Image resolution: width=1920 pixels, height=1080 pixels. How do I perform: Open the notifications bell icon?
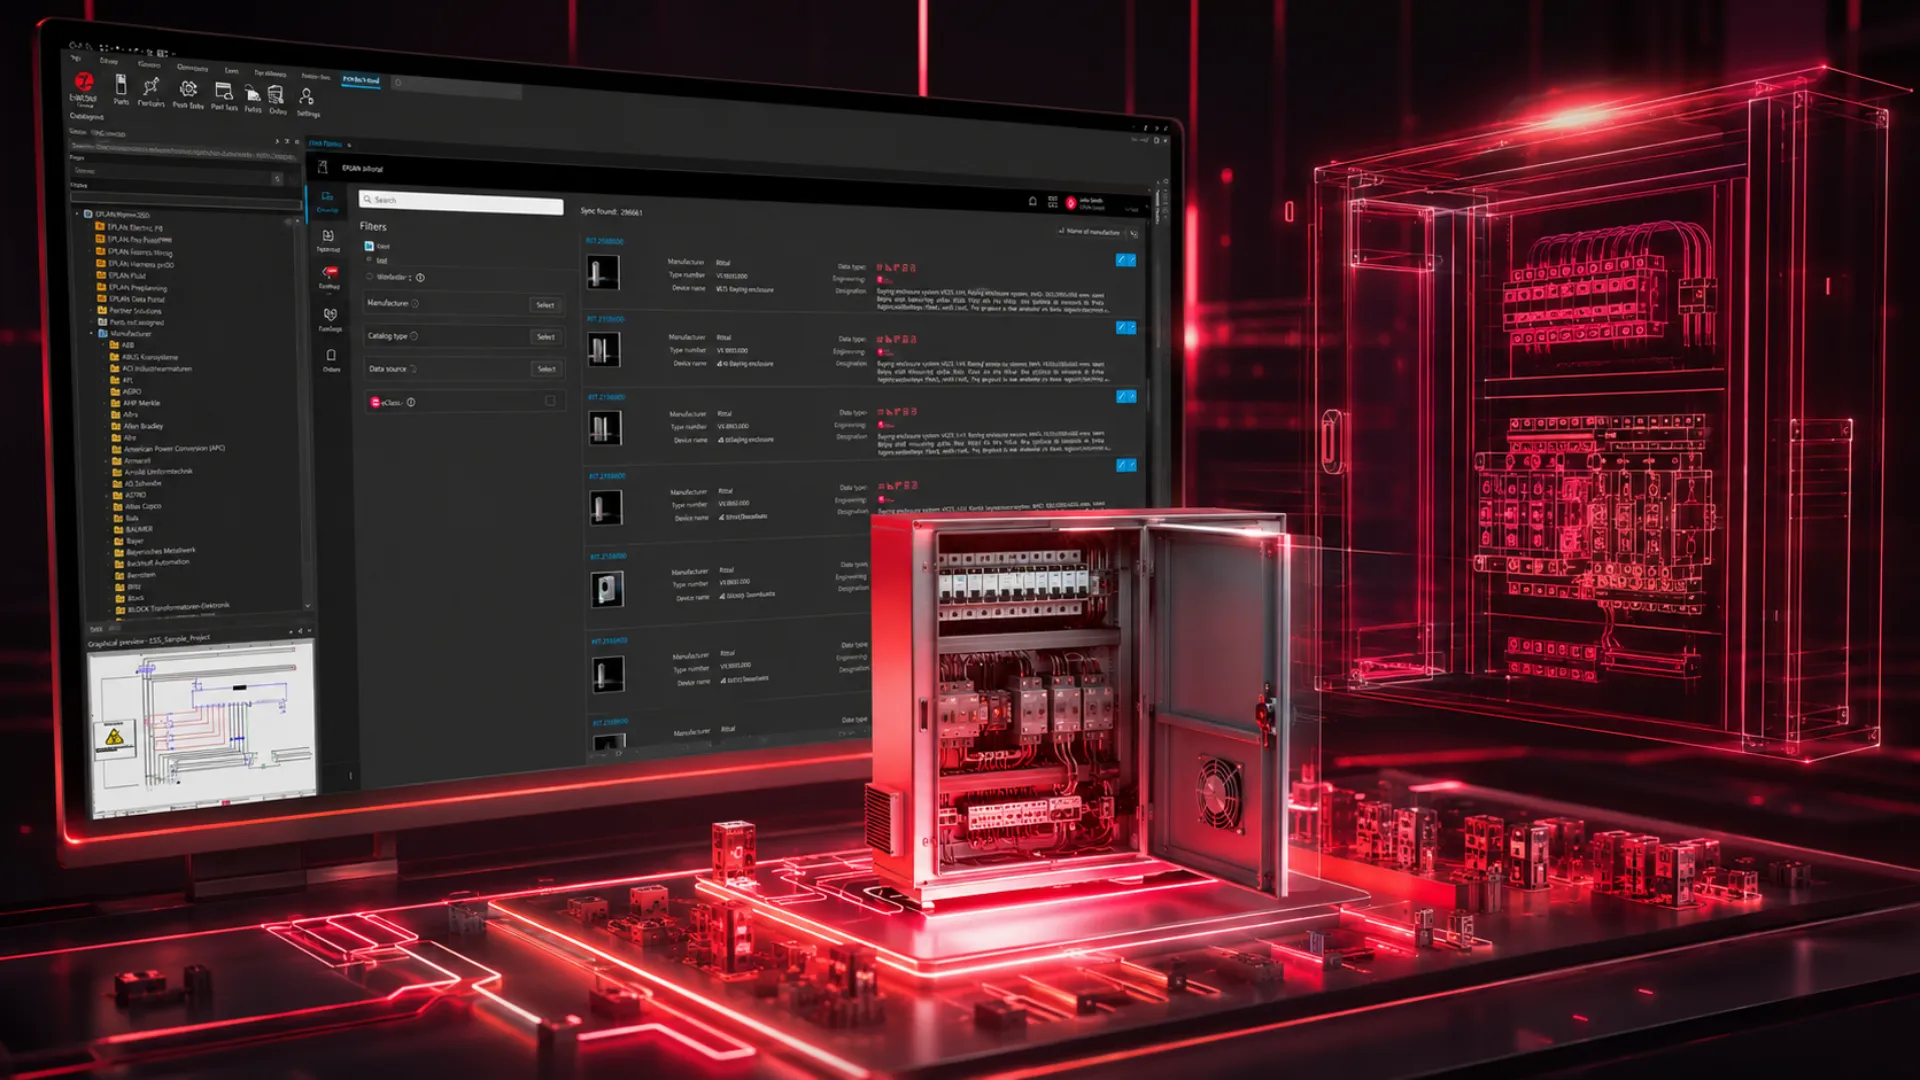click(x=1033, y=201)
